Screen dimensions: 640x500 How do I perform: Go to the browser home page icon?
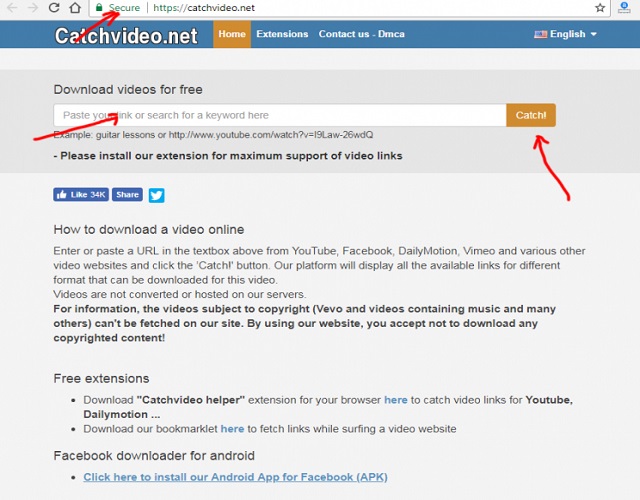[75, 8]
